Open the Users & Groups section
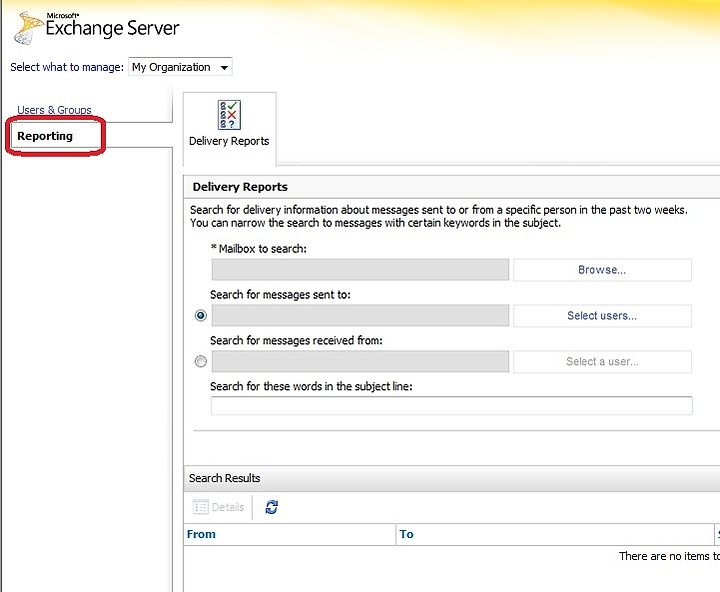The height and width of the screenshot is (592, 720). 54,110
